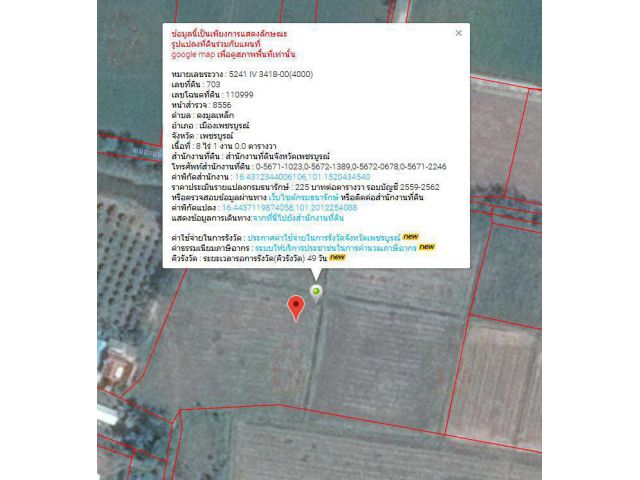Viewport: 640px width, 480px height.
Task: Open the เว็บไซต์กรมธนารักษ์ website link
Action: click(x=304, y=198)
